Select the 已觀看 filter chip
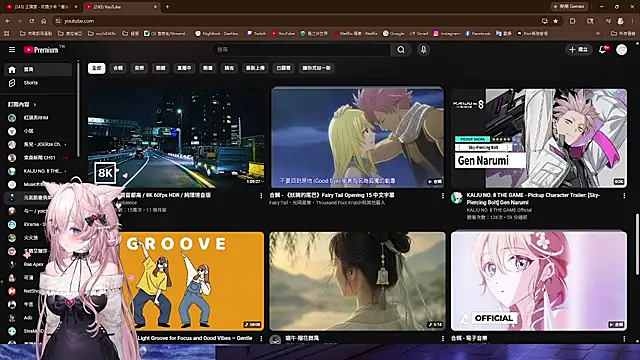Screen dimensions: 640x360 pyautogui.click(x=283, y=68)
